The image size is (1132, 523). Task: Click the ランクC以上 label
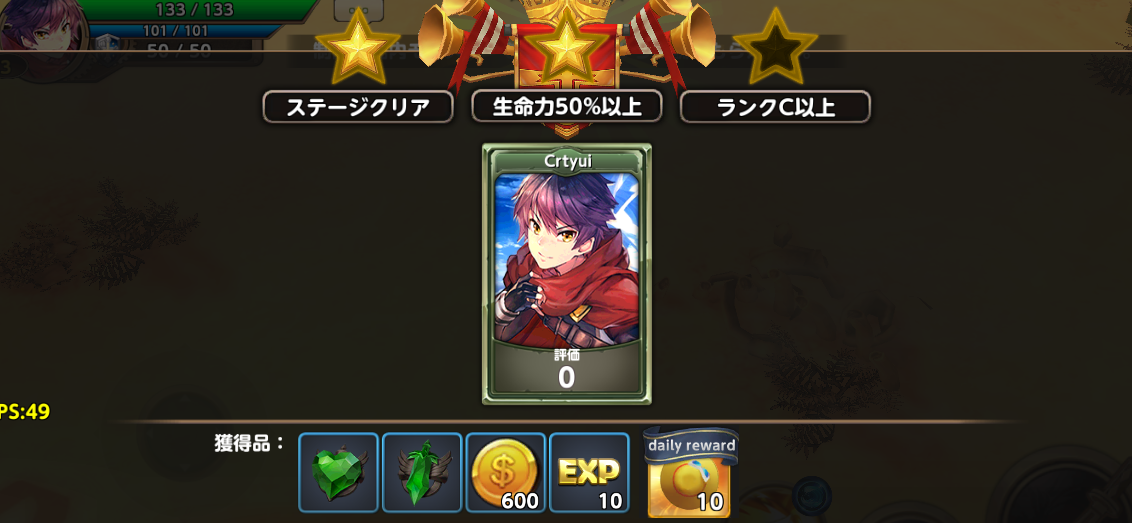coord(775,107)
